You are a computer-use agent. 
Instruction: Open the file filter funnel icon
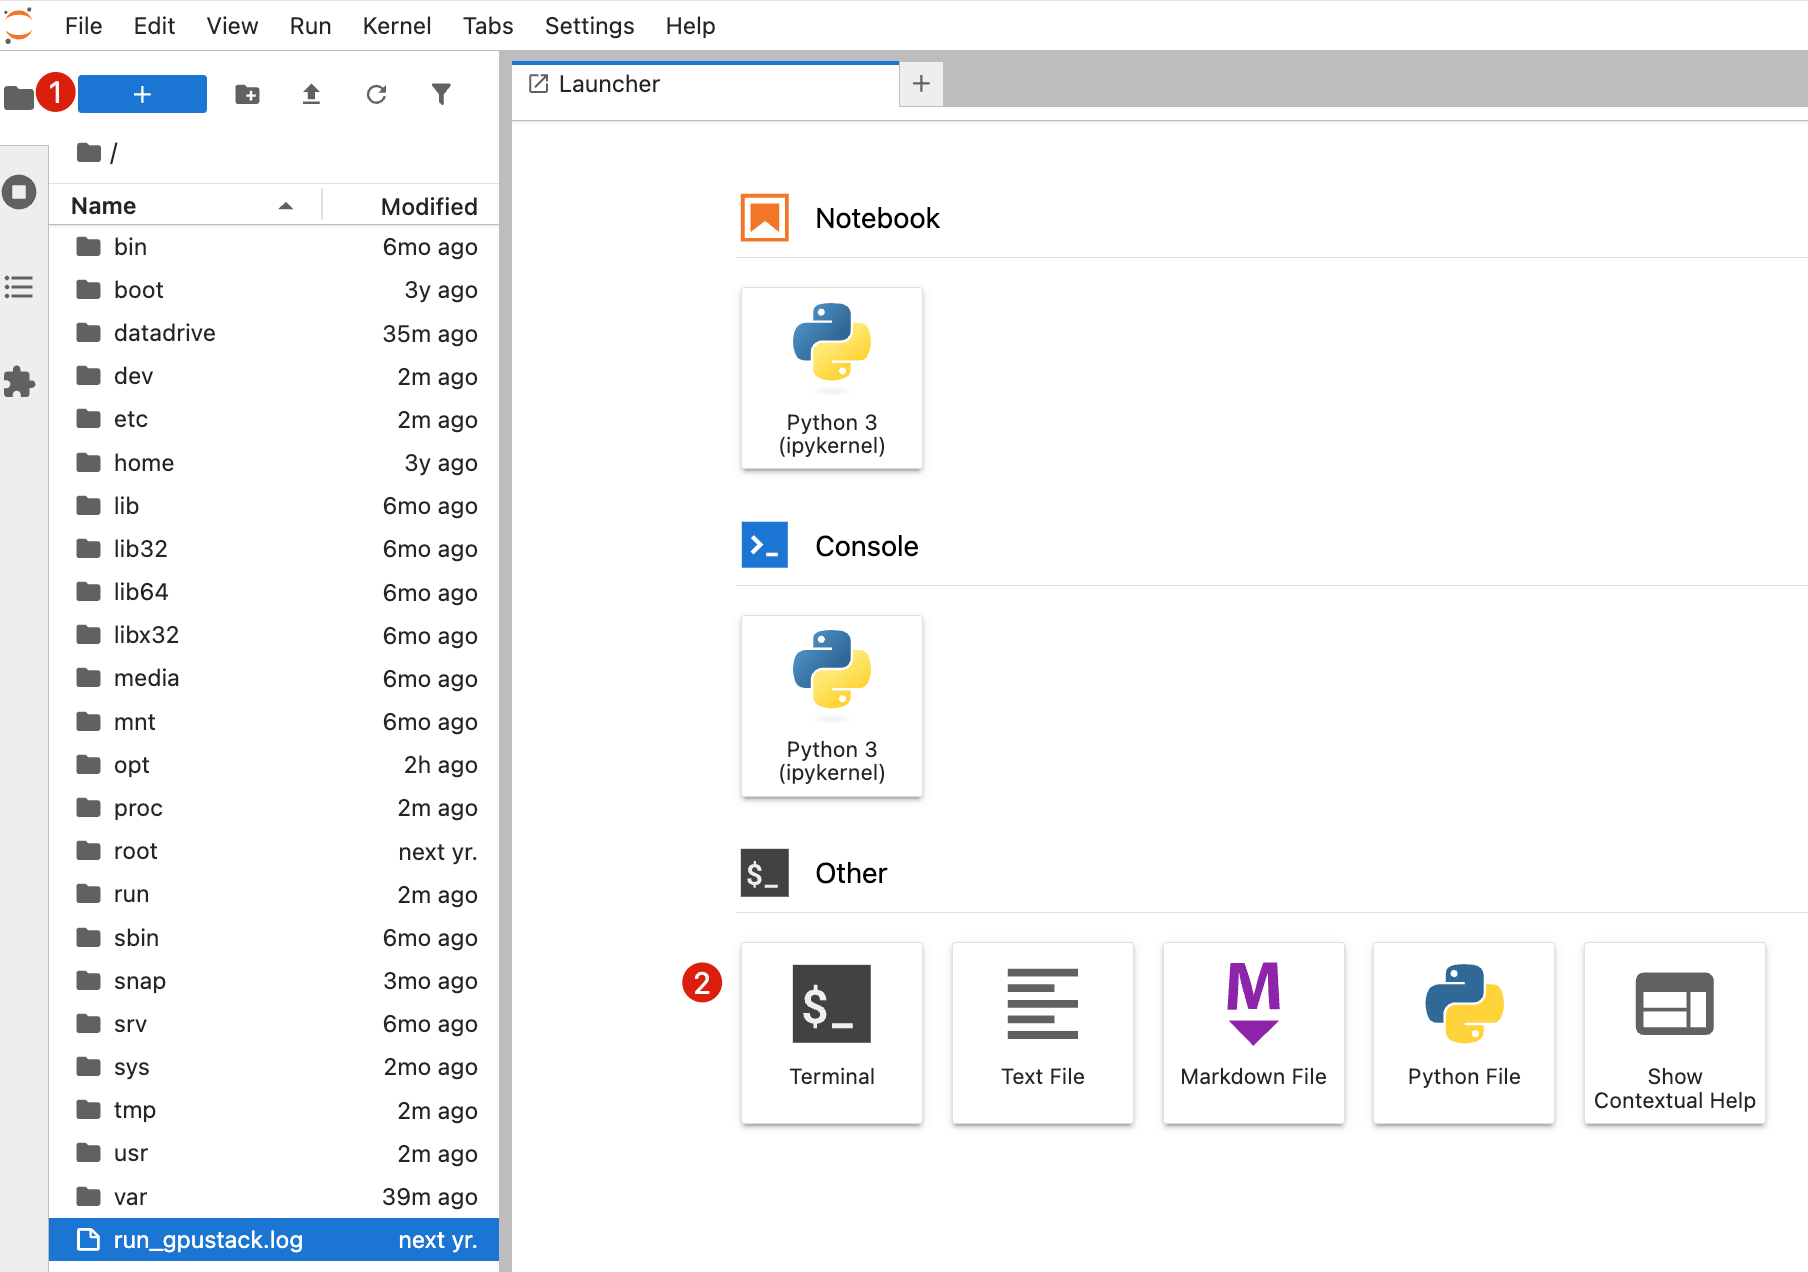441,94
